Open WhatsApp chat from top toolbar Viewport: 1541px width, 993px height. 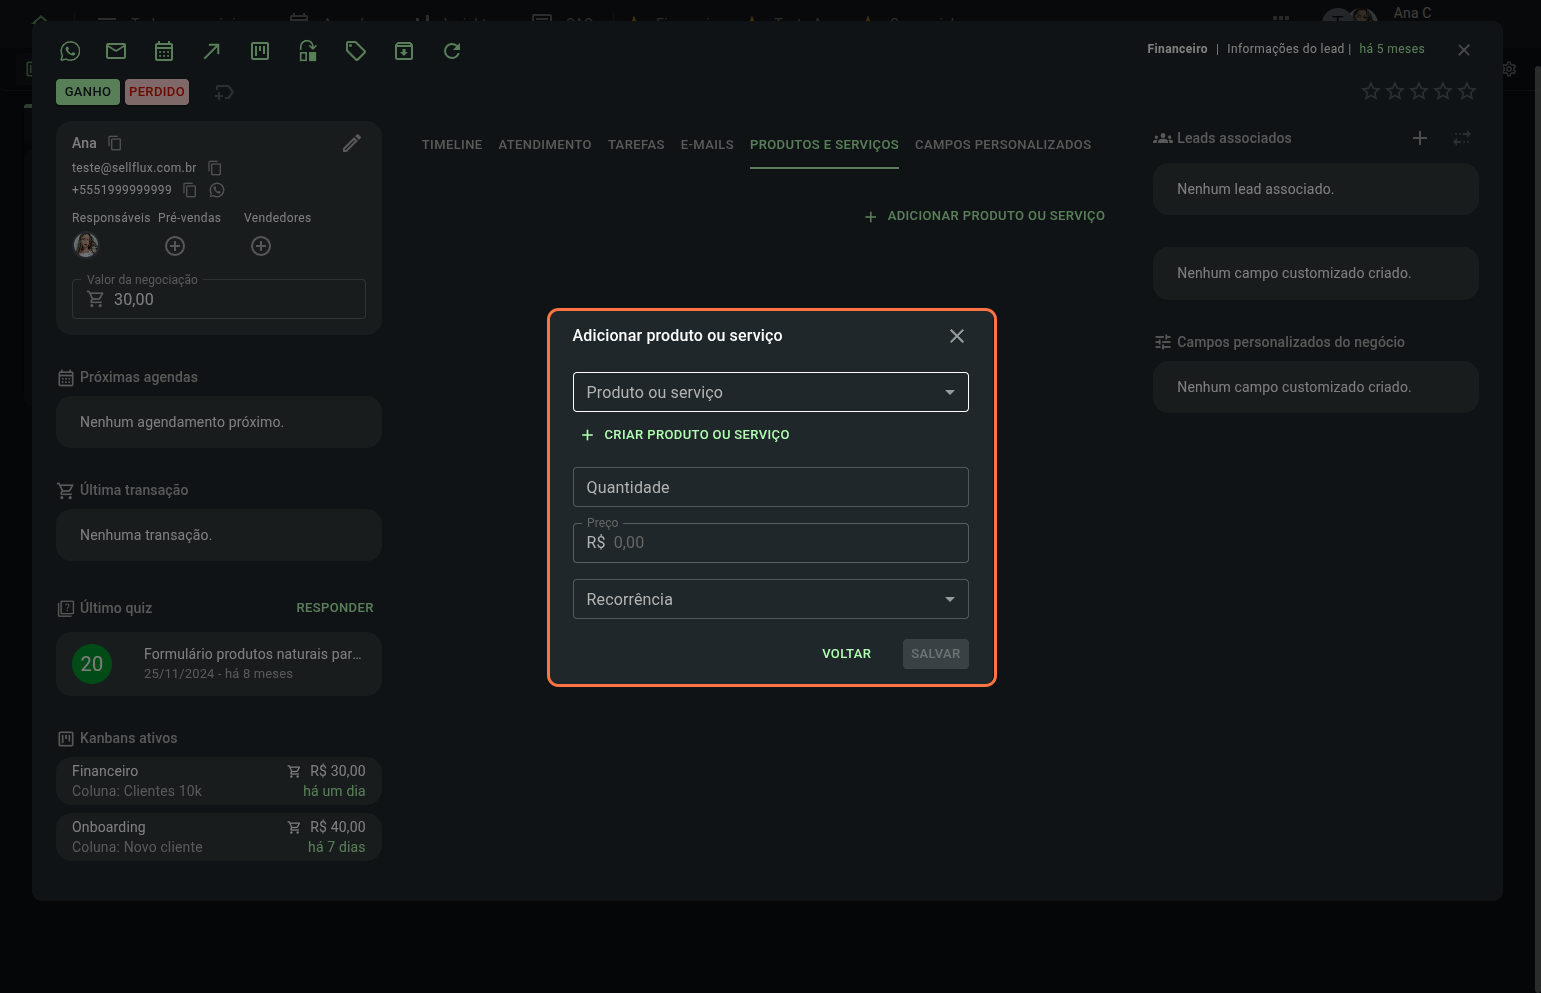pos(70,51)
